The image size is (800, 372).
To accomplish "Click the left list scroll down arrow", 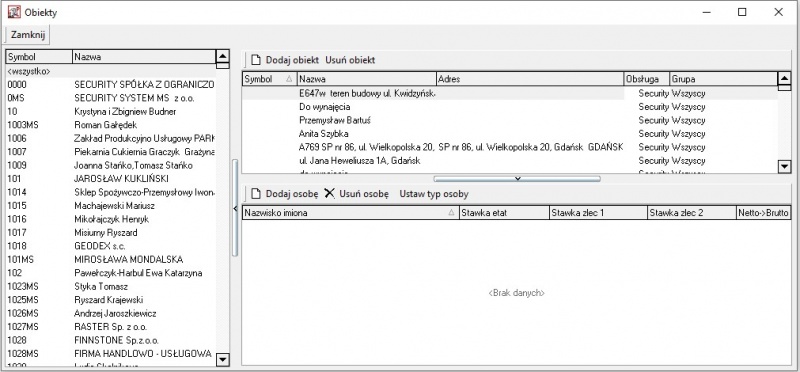I will click(222, 359).
